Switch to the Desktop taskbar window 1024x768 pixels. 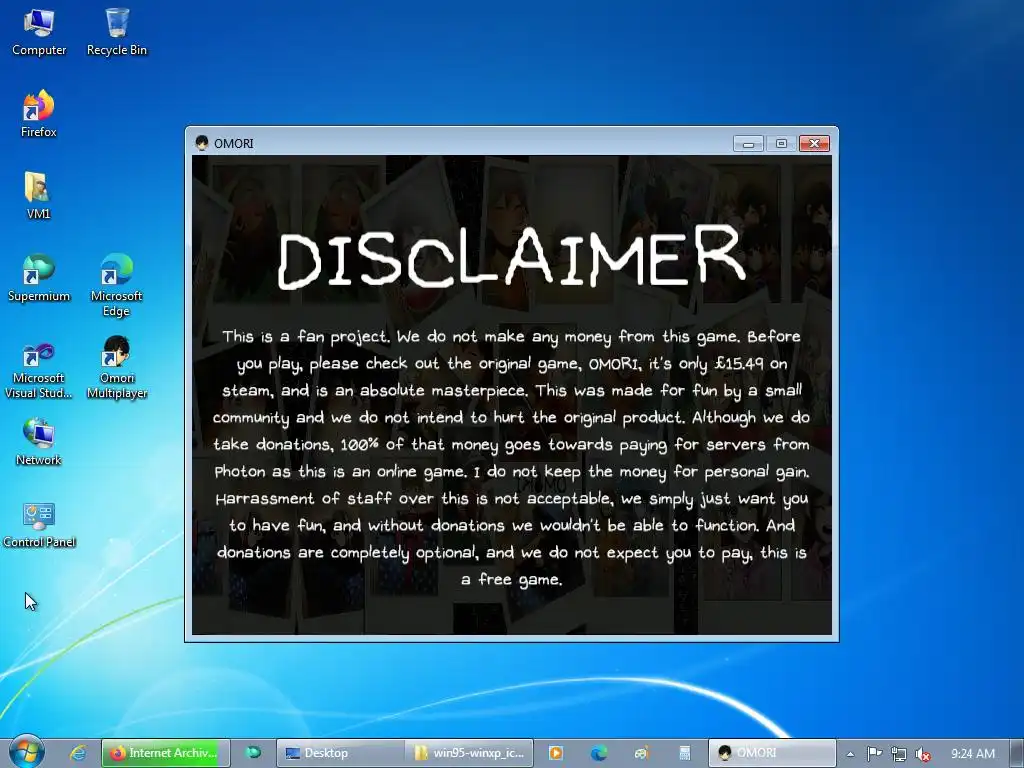[340, 753]
